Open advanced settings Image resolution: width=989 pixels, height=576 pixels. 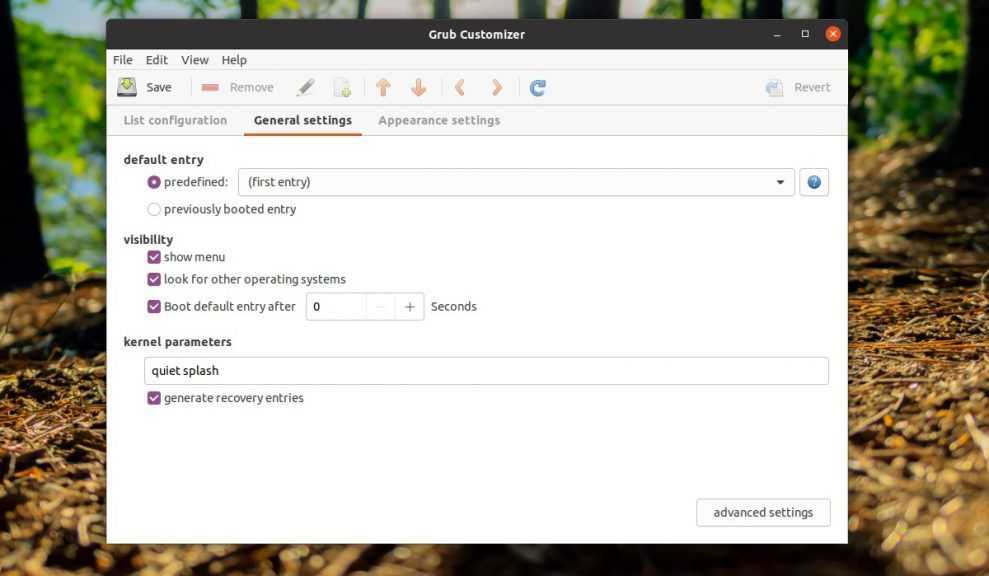point(763,512)
